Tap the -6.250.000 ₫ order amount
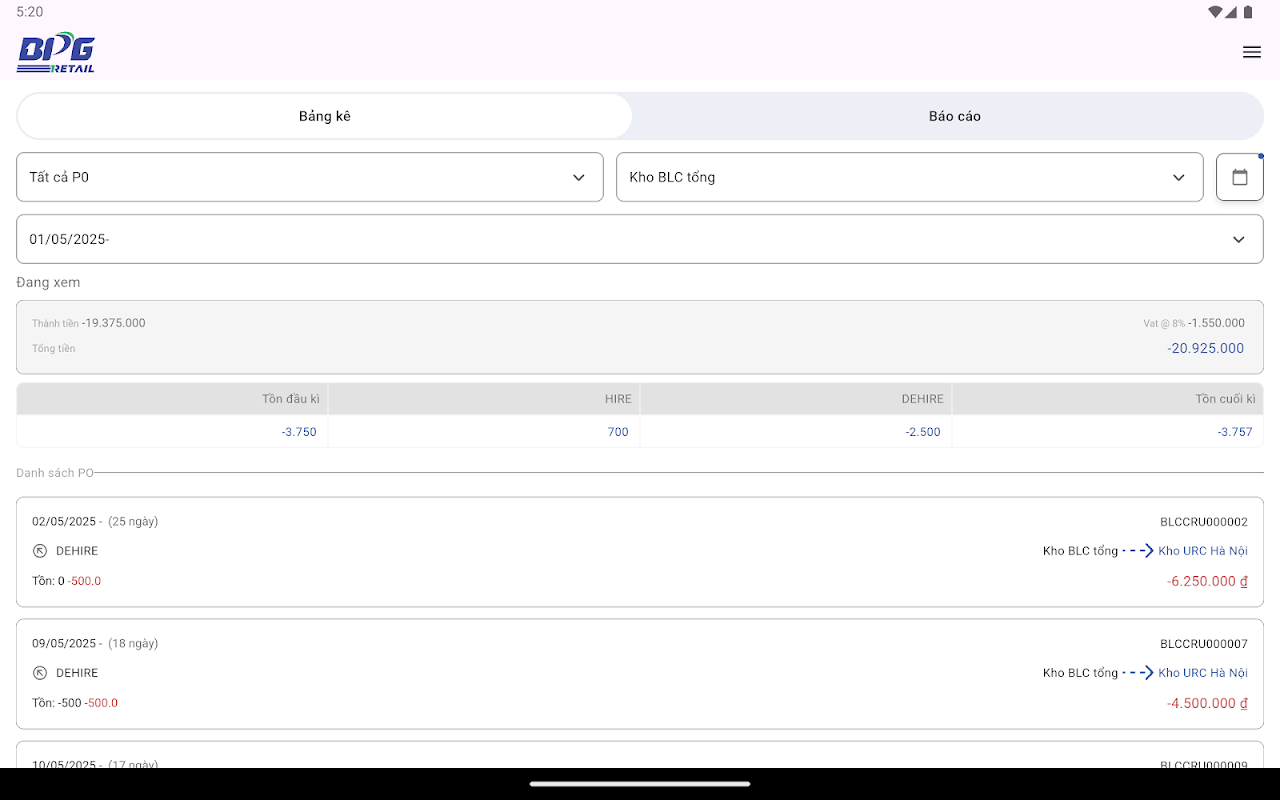The image size is (1280, 800). (x=1208, y=581)
